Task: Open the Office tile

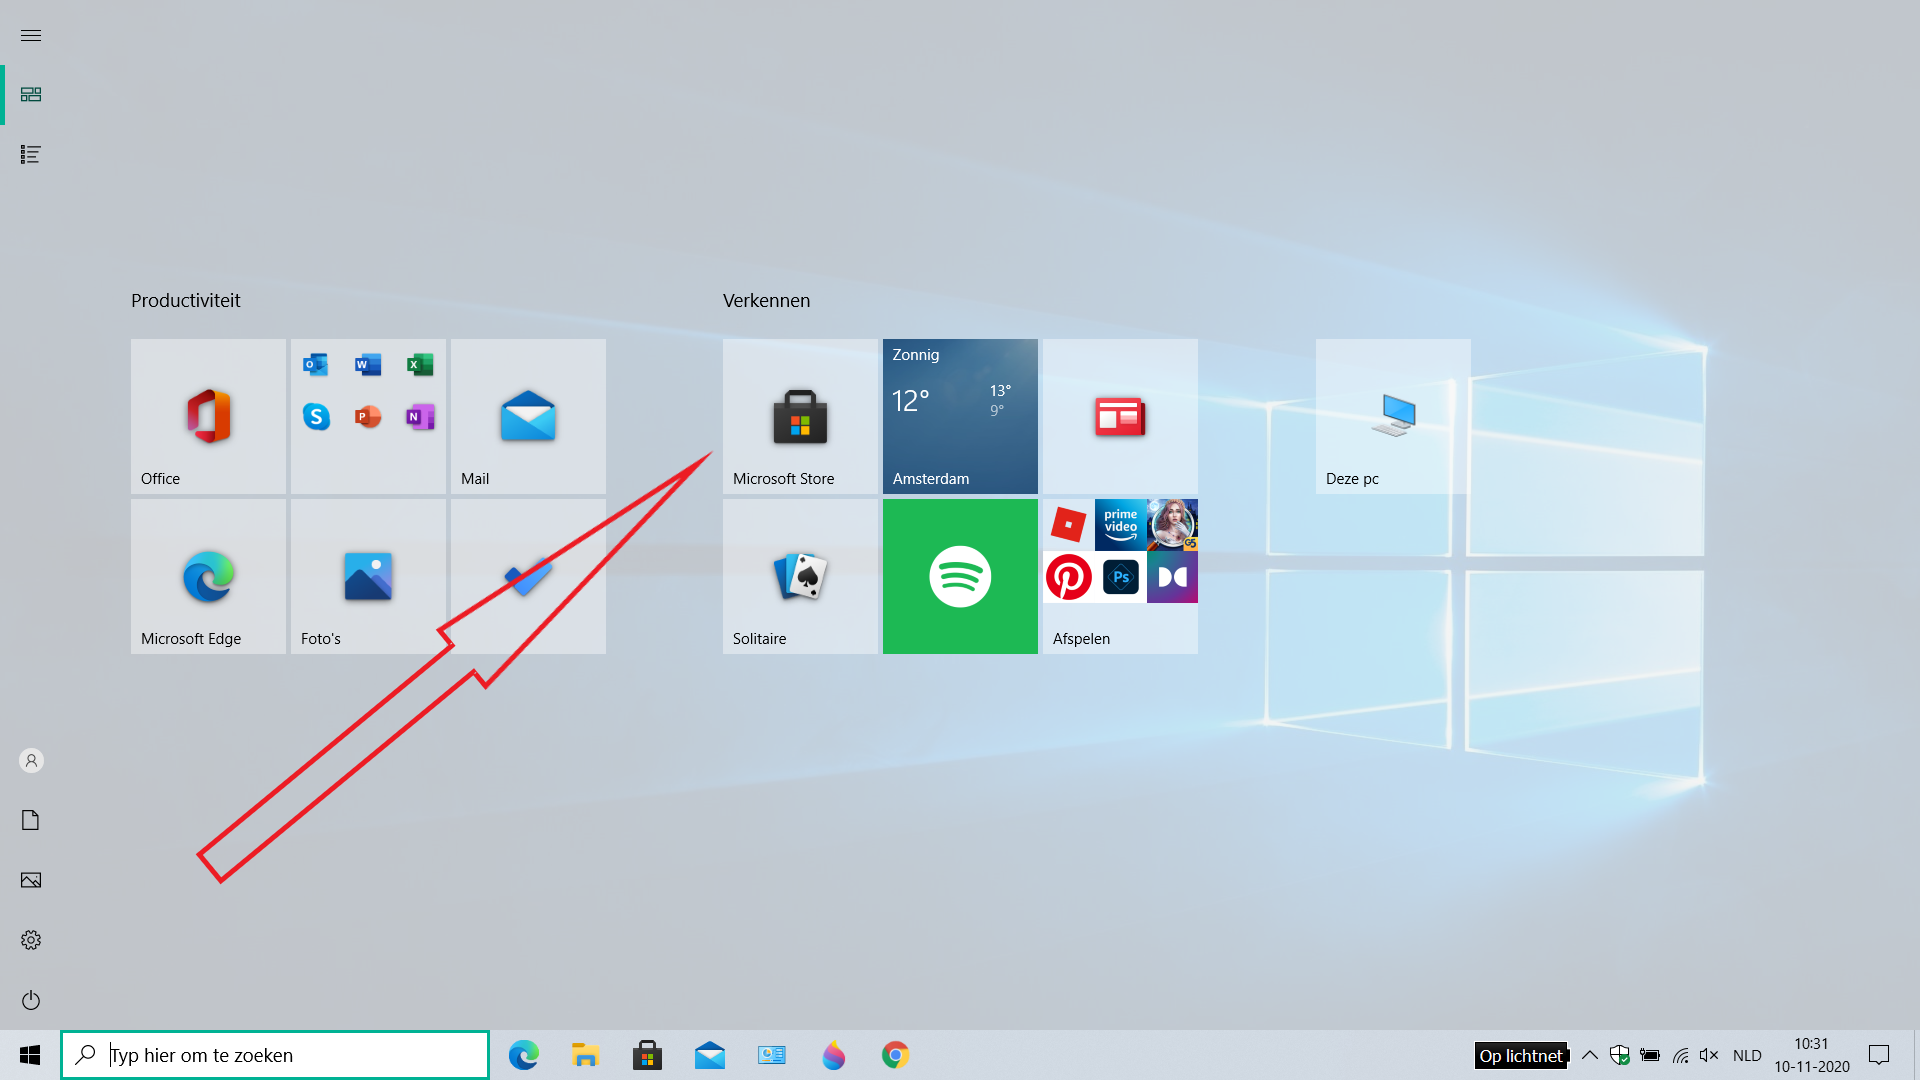Action: coord(208,416)
